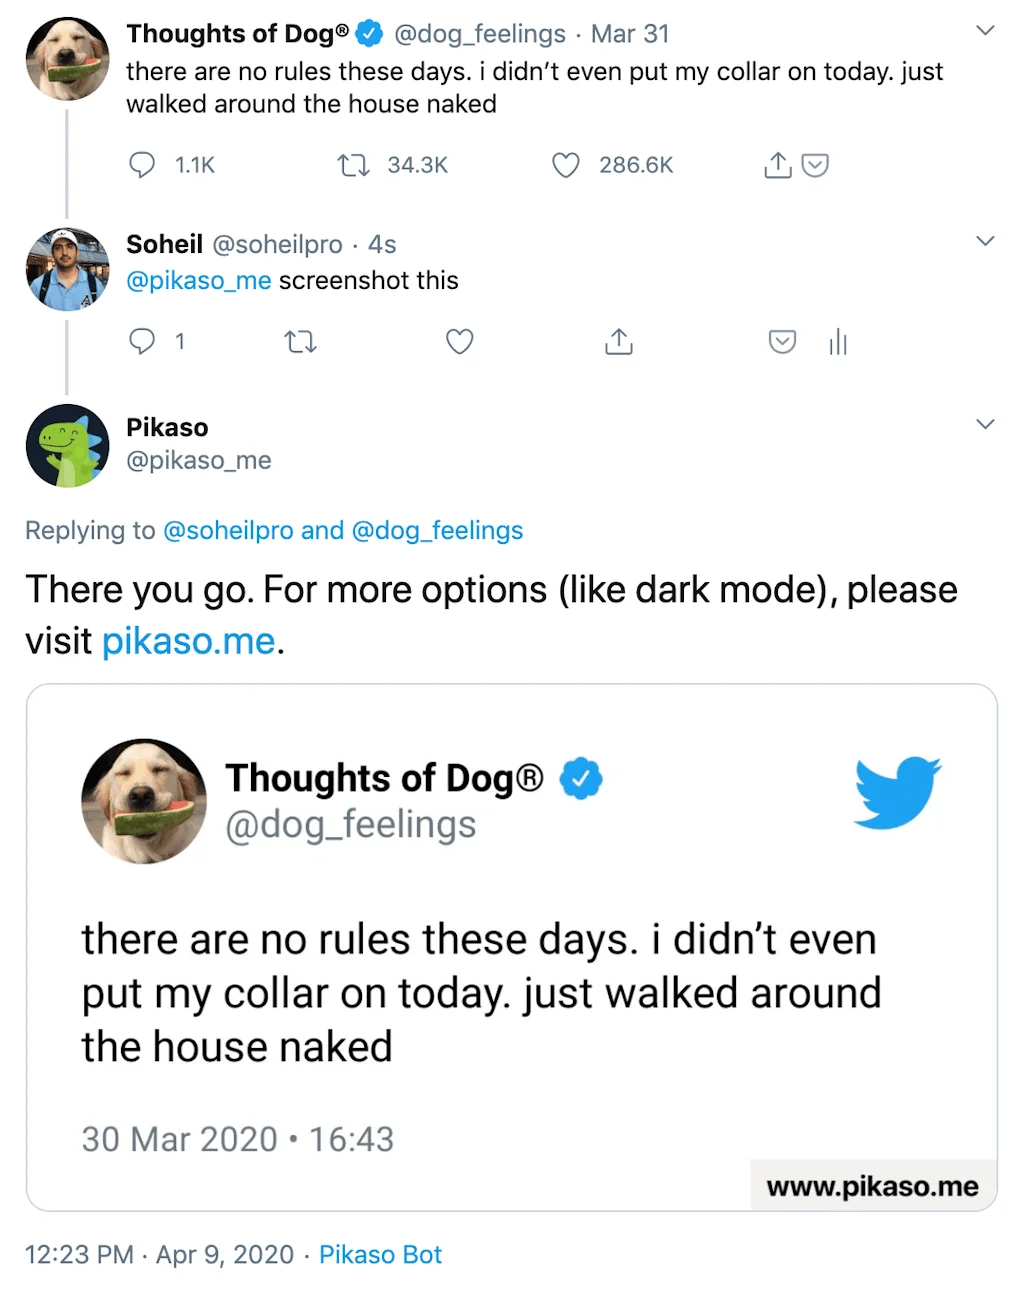Open the options menu on the Thoughts of Dog tweet
The image size is (1024, 1296).
[x=986, y=30]
